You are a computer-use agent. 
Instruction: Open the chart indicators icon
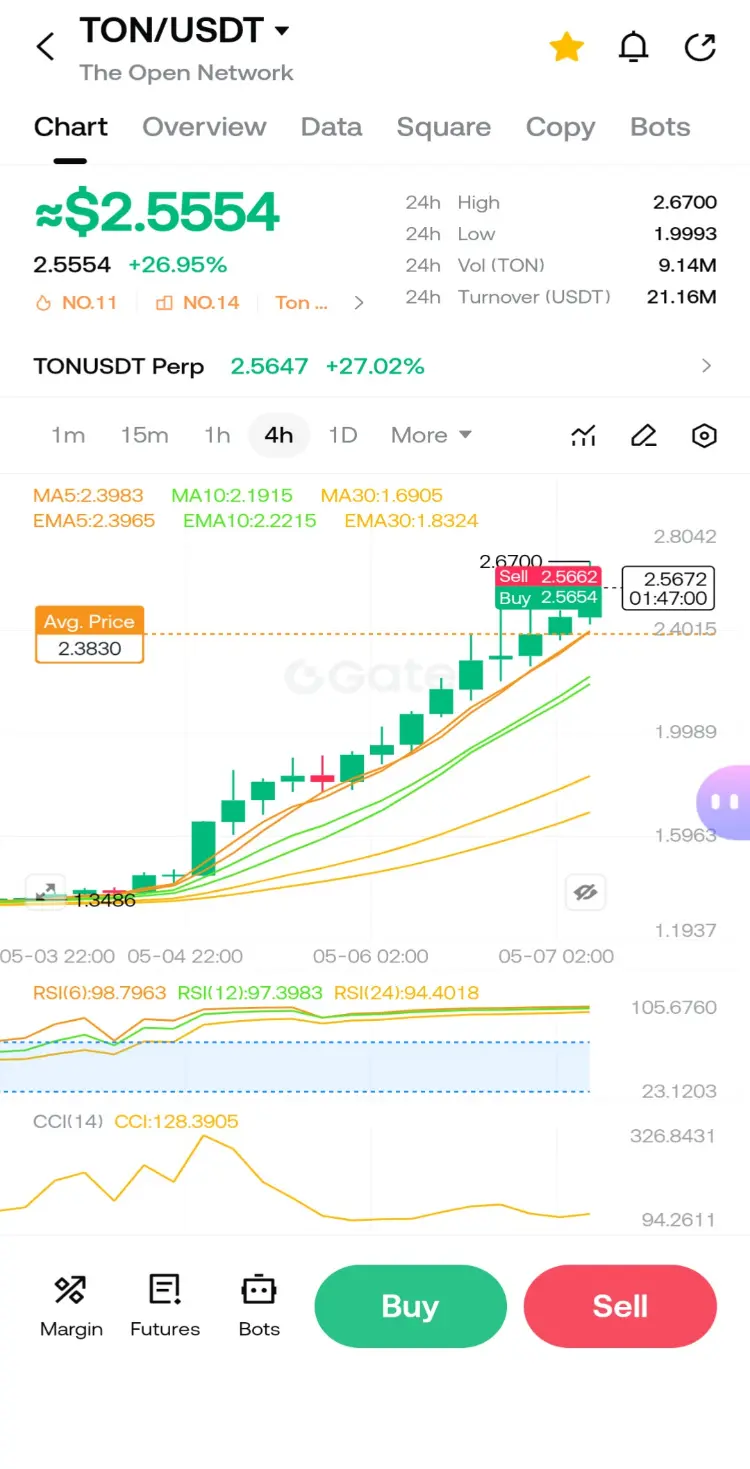583,436
